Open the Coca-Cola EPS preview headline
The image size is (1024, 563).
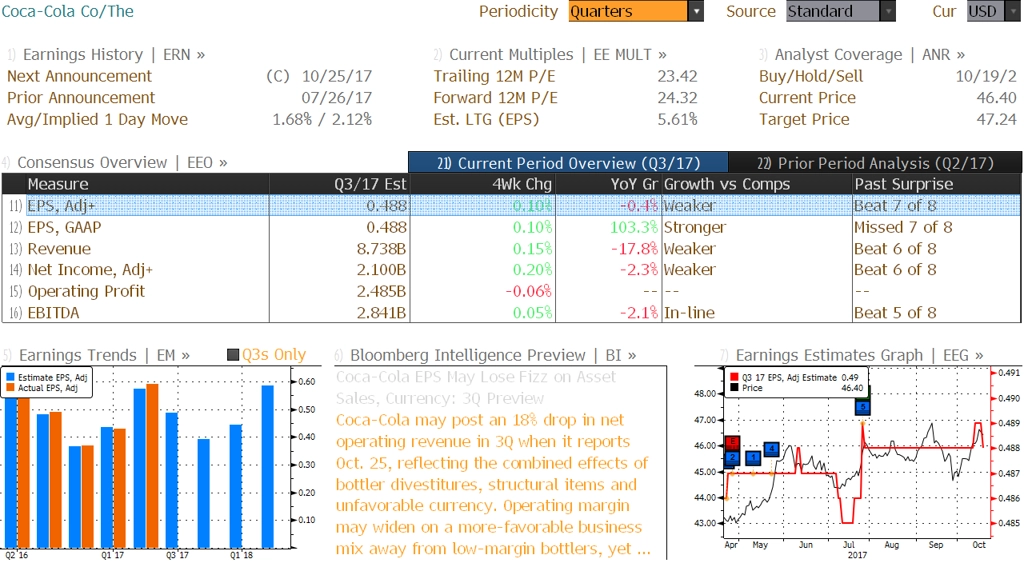pos(476,387)
